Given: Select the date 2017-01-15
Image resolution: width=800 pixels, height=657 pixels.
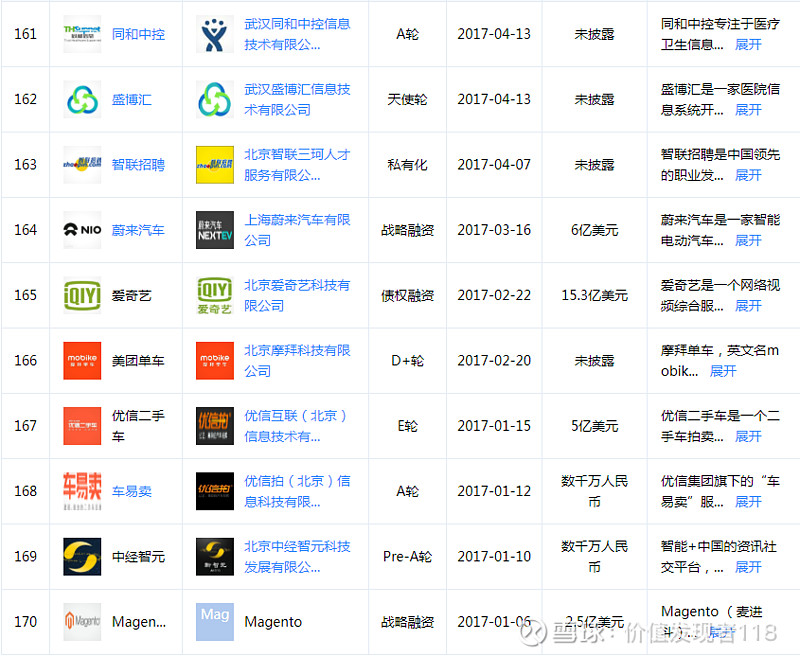Looking at the screenshot, I should [494, 426].
